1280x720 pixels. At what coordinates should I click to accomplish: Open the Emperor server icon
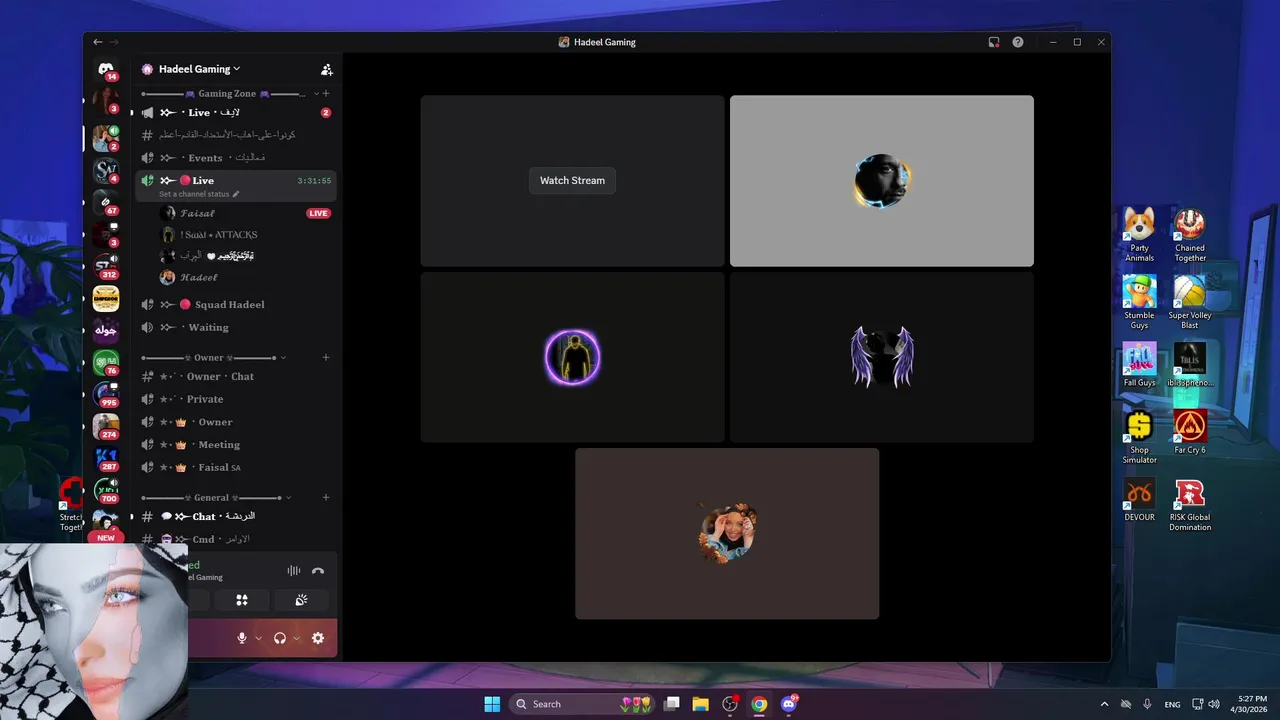pos(106,298)
